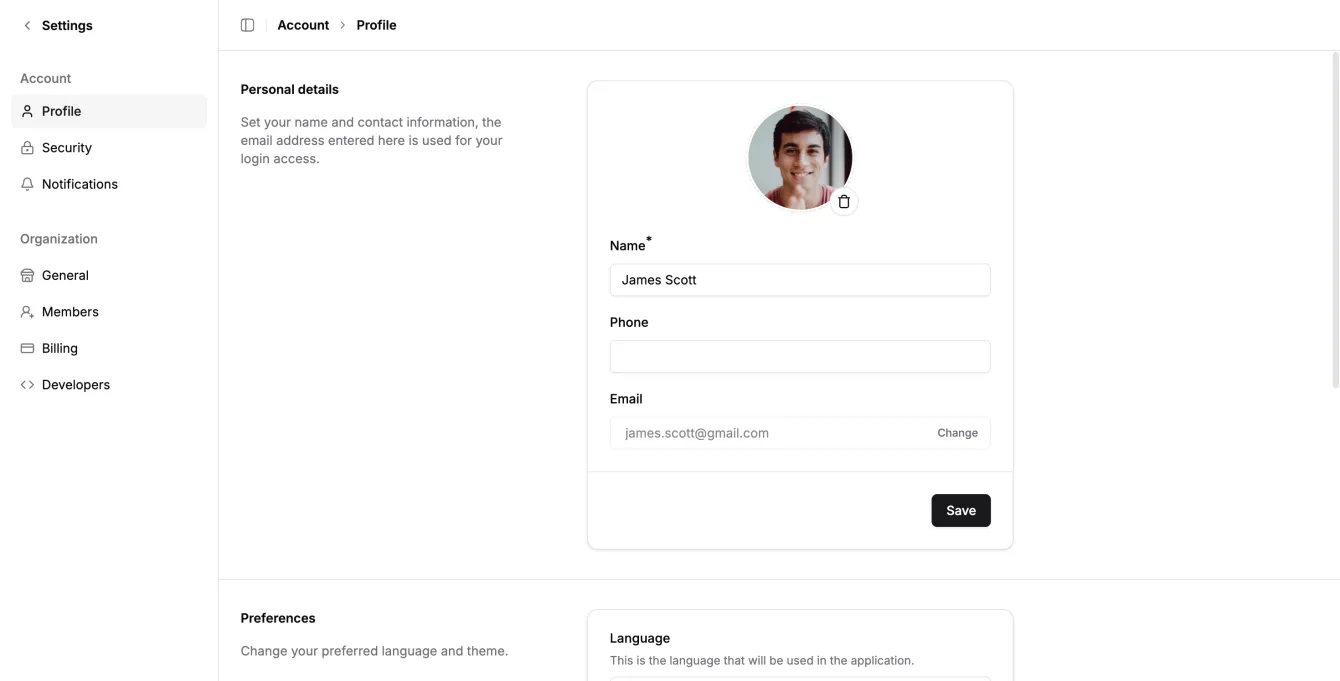This screenshot has height=681, width=1340.
Task: Navigate to Account in the breadcrumb
Action: click(302, 24)
